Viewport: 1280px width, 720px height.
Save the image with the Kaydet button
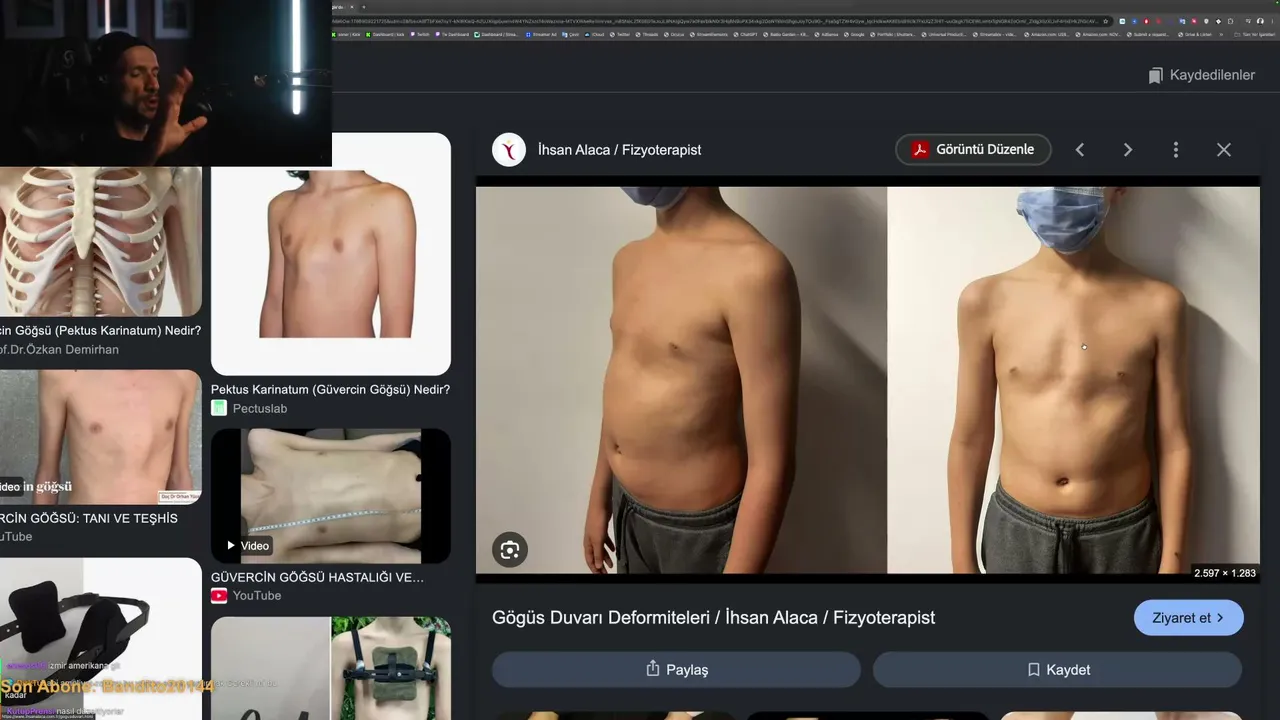(x=1058, y=670)
